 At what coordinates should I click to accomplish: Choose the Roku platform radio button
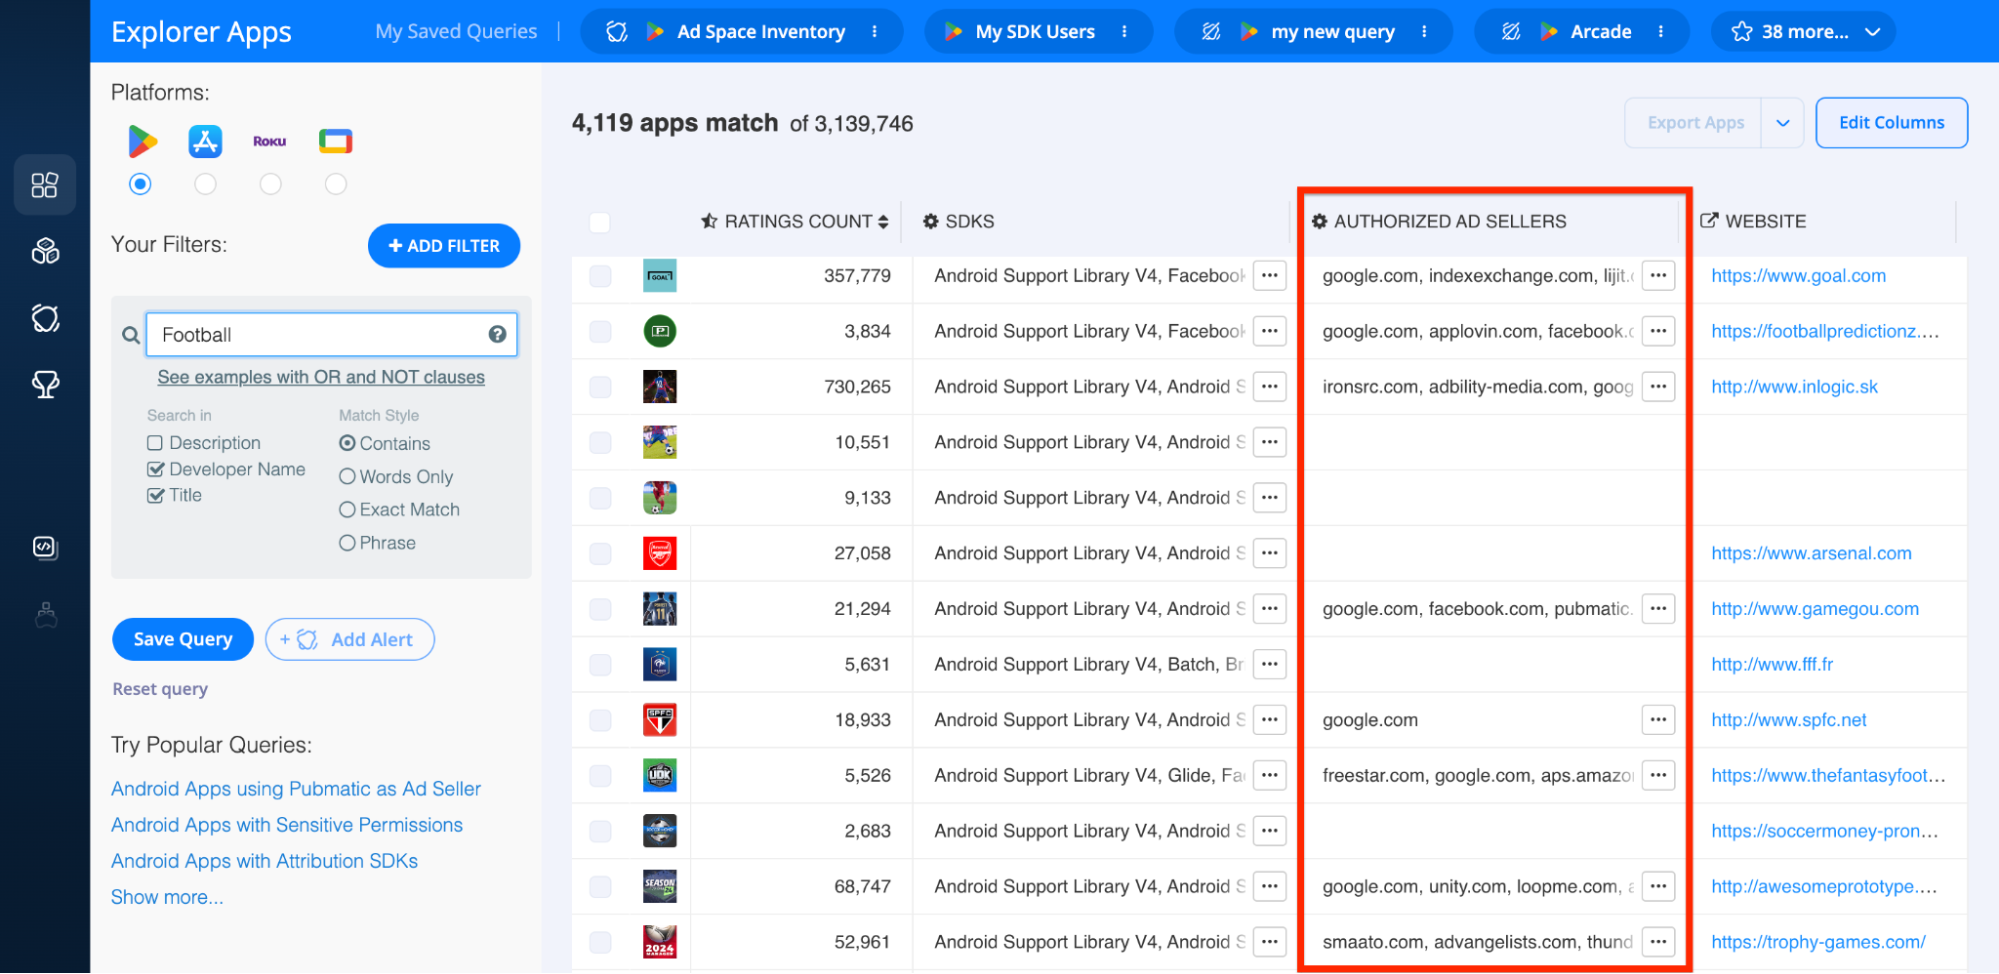(270, 184)
